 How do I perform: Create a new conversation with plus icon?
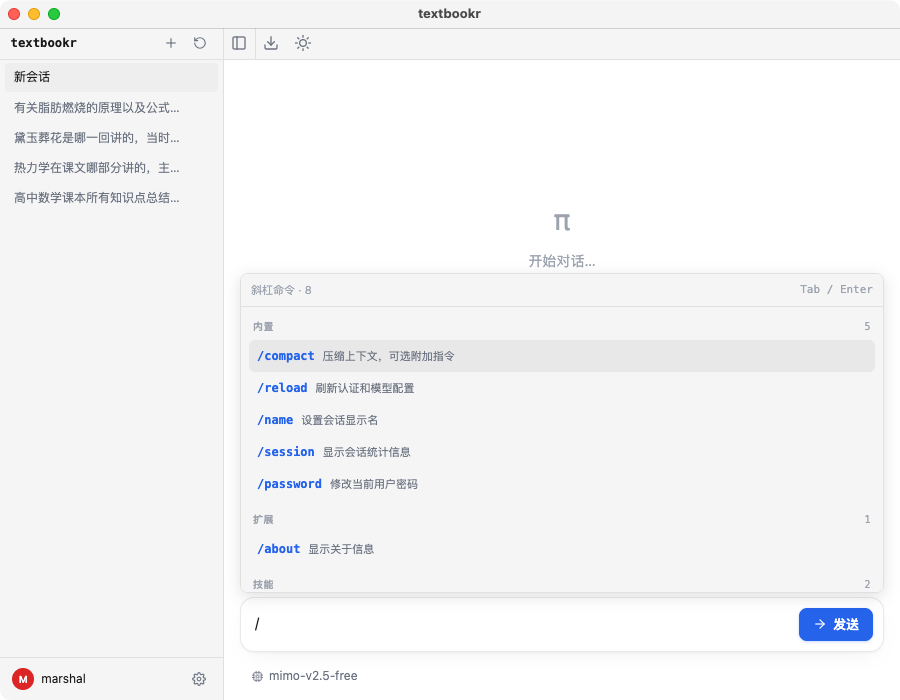click(x=170, y=43)
